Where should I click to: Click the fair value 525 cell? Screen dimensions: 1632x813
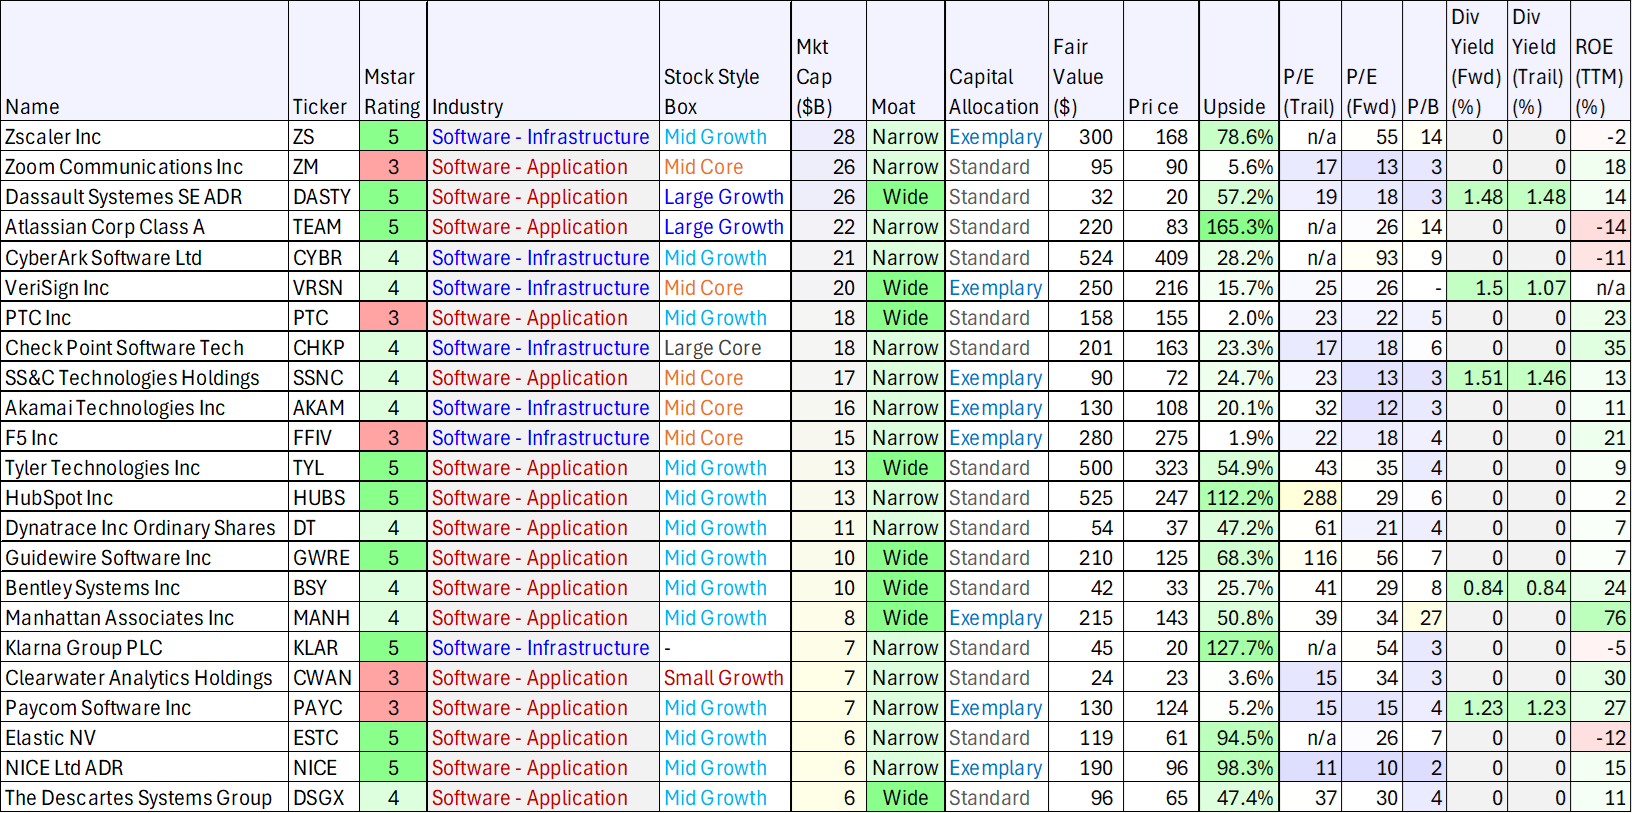pyautogui.click(x=1086, y=497)
